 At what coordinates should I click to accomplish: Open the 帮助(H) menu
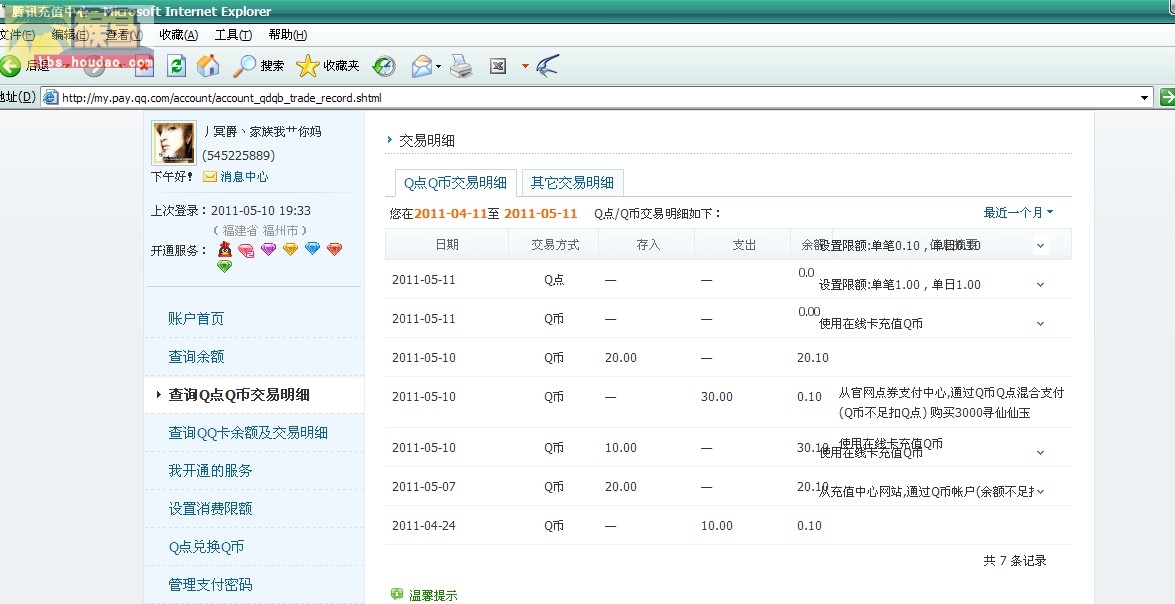288,34
